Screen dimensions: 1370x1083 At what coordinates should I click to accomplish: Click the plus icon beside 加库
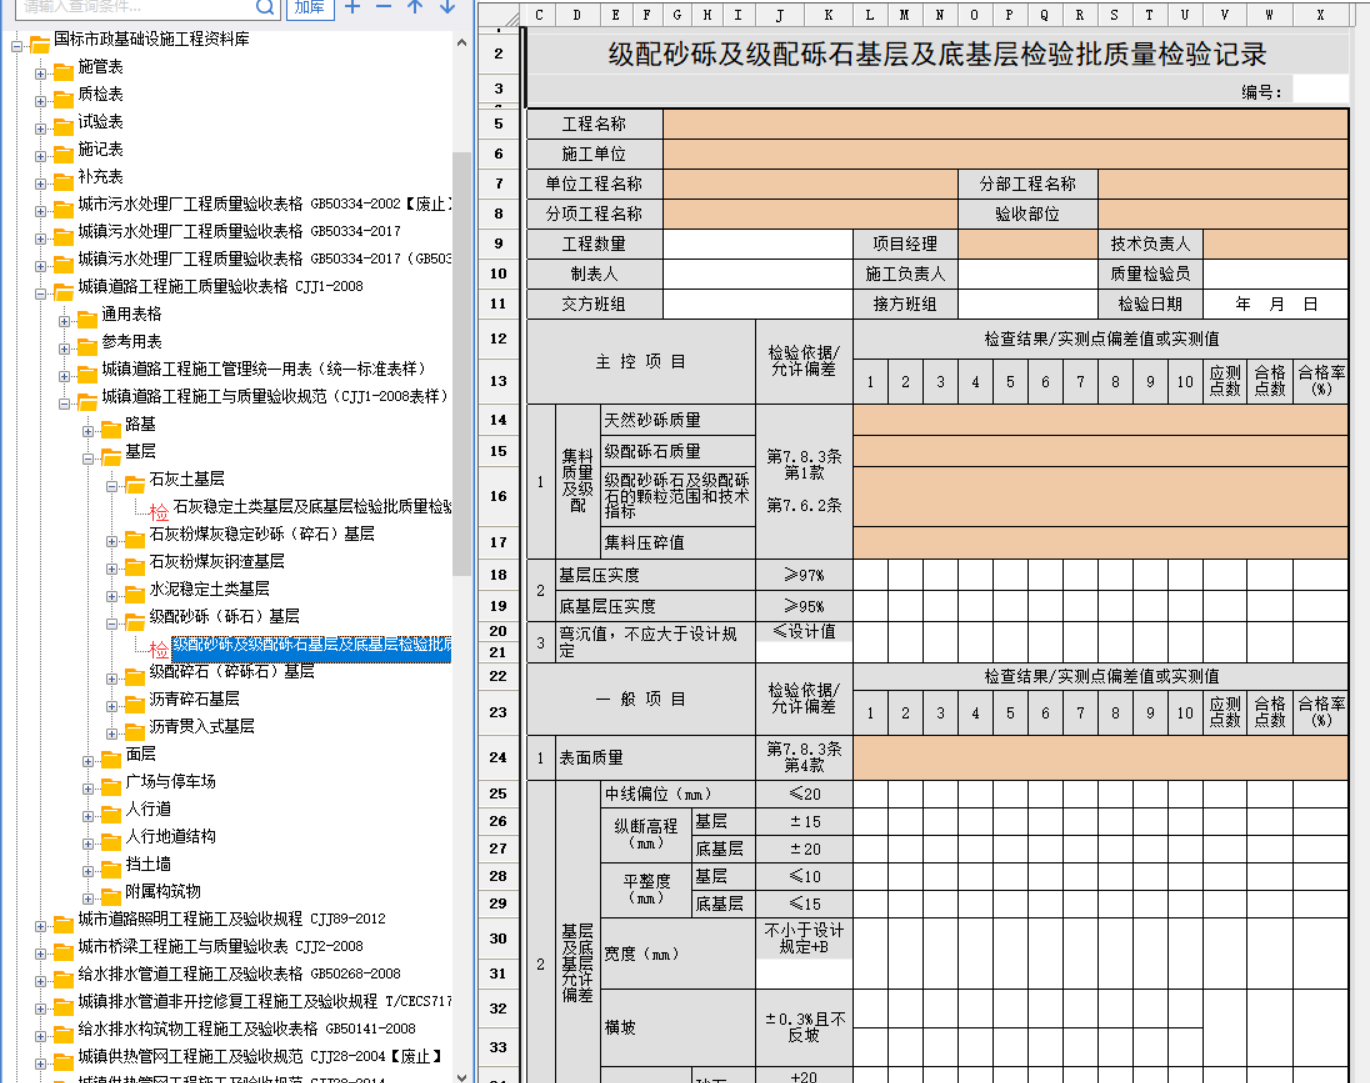[x=352, y=7]
